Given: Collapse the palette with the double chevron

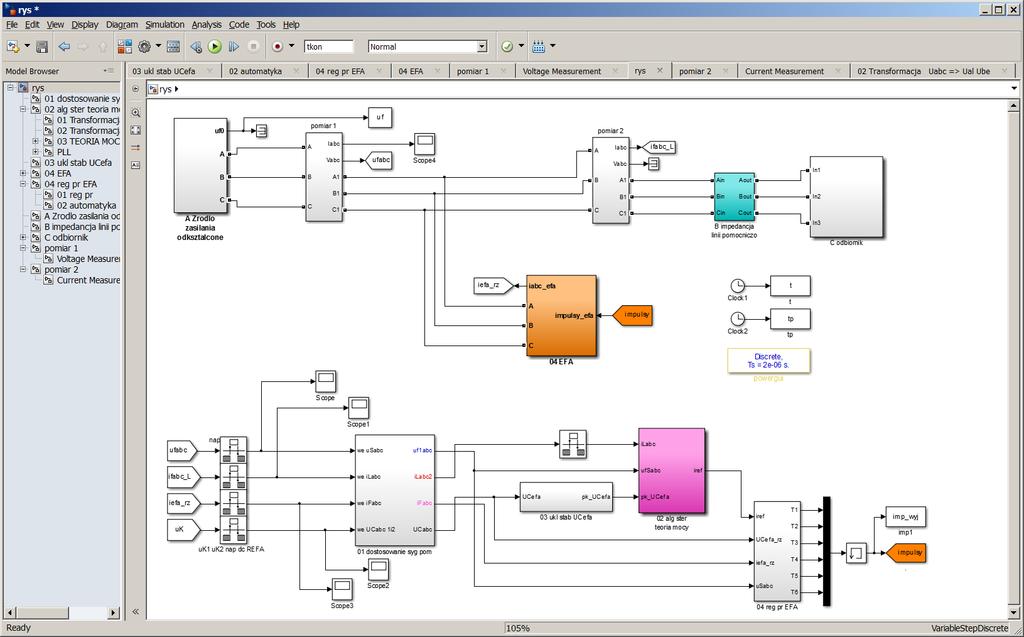Looking at the screenshot, I should [135, 612].
